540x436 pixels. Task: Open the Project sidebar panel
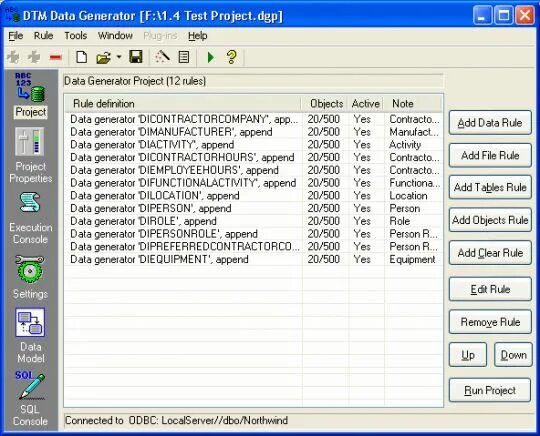[30, 95]
